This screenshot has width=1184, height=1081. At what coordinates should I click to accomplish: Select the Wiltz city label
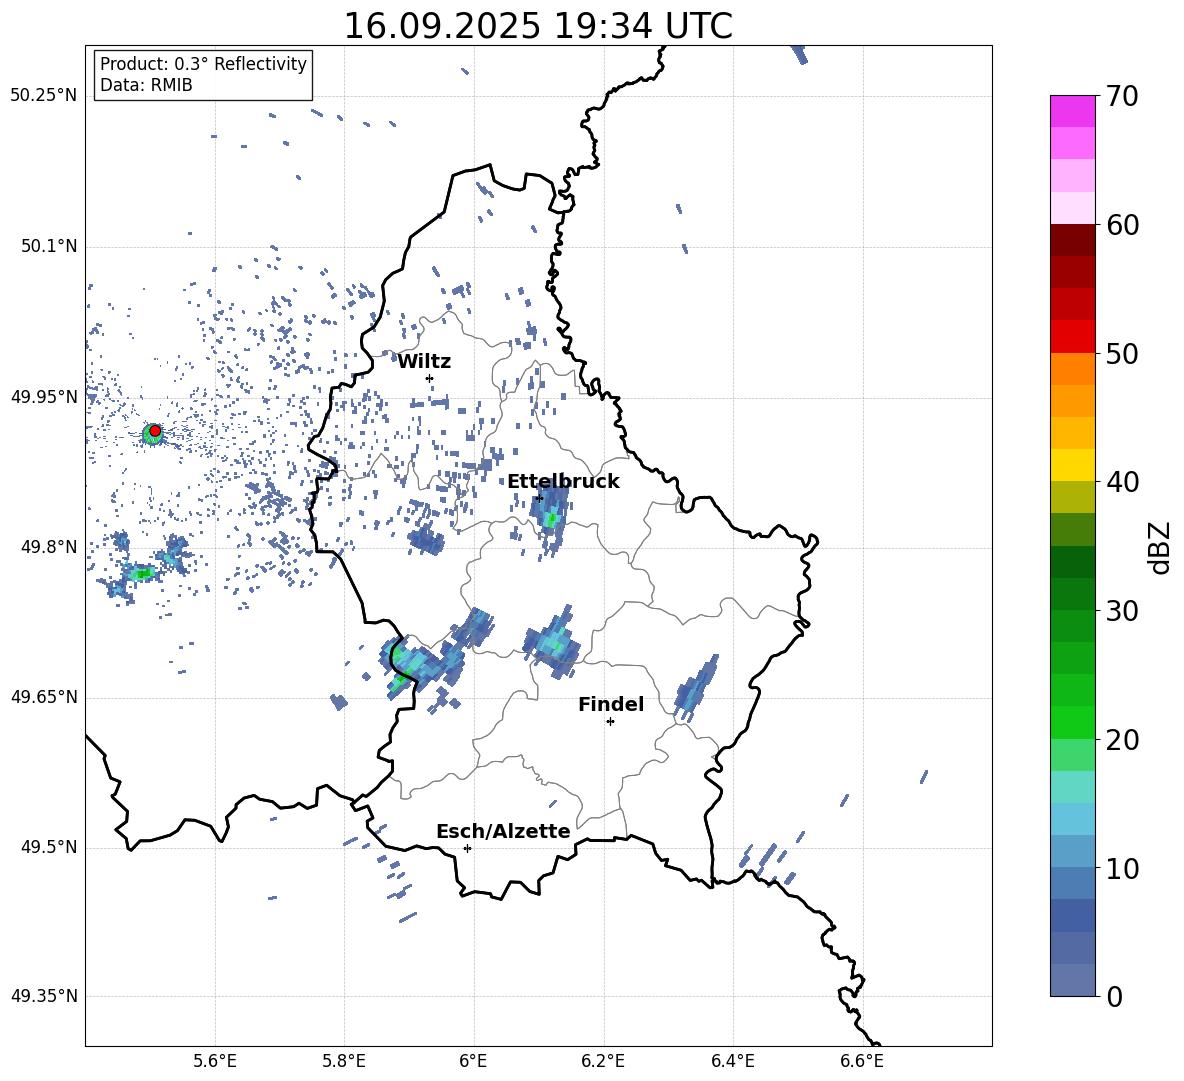pos(424,362)
